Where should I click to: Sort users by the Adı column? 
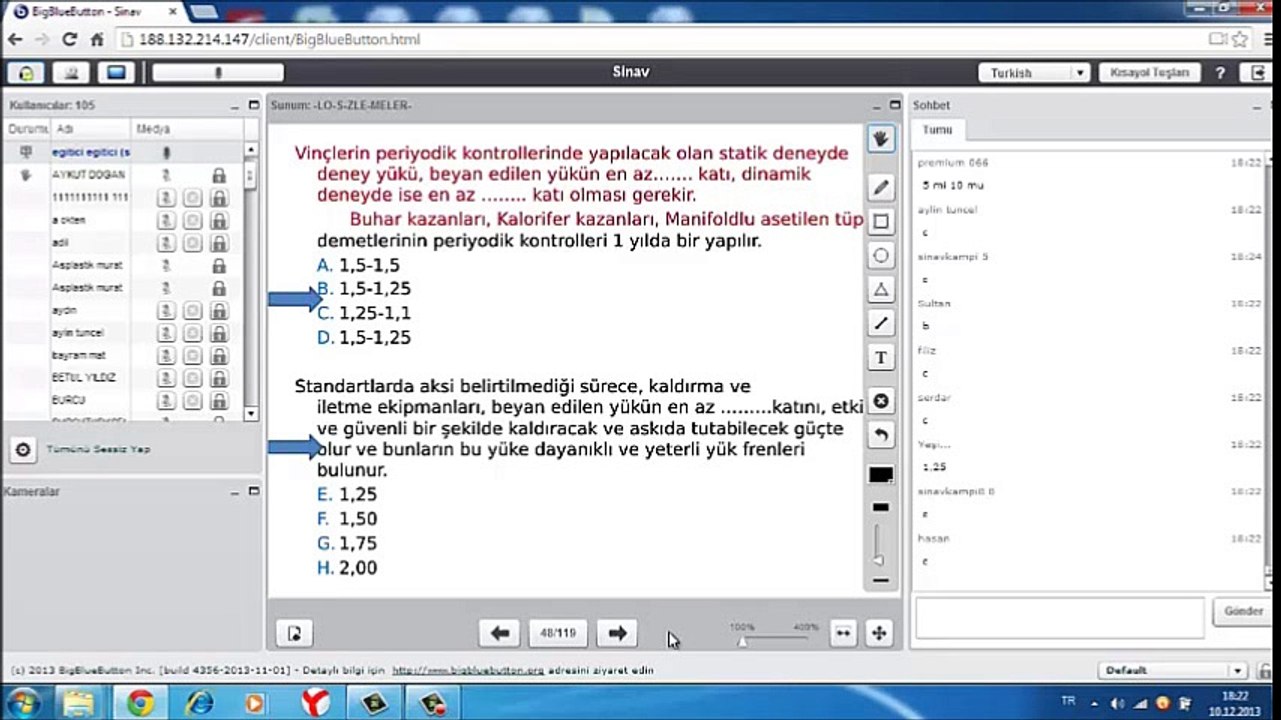(x=90, y=129)
